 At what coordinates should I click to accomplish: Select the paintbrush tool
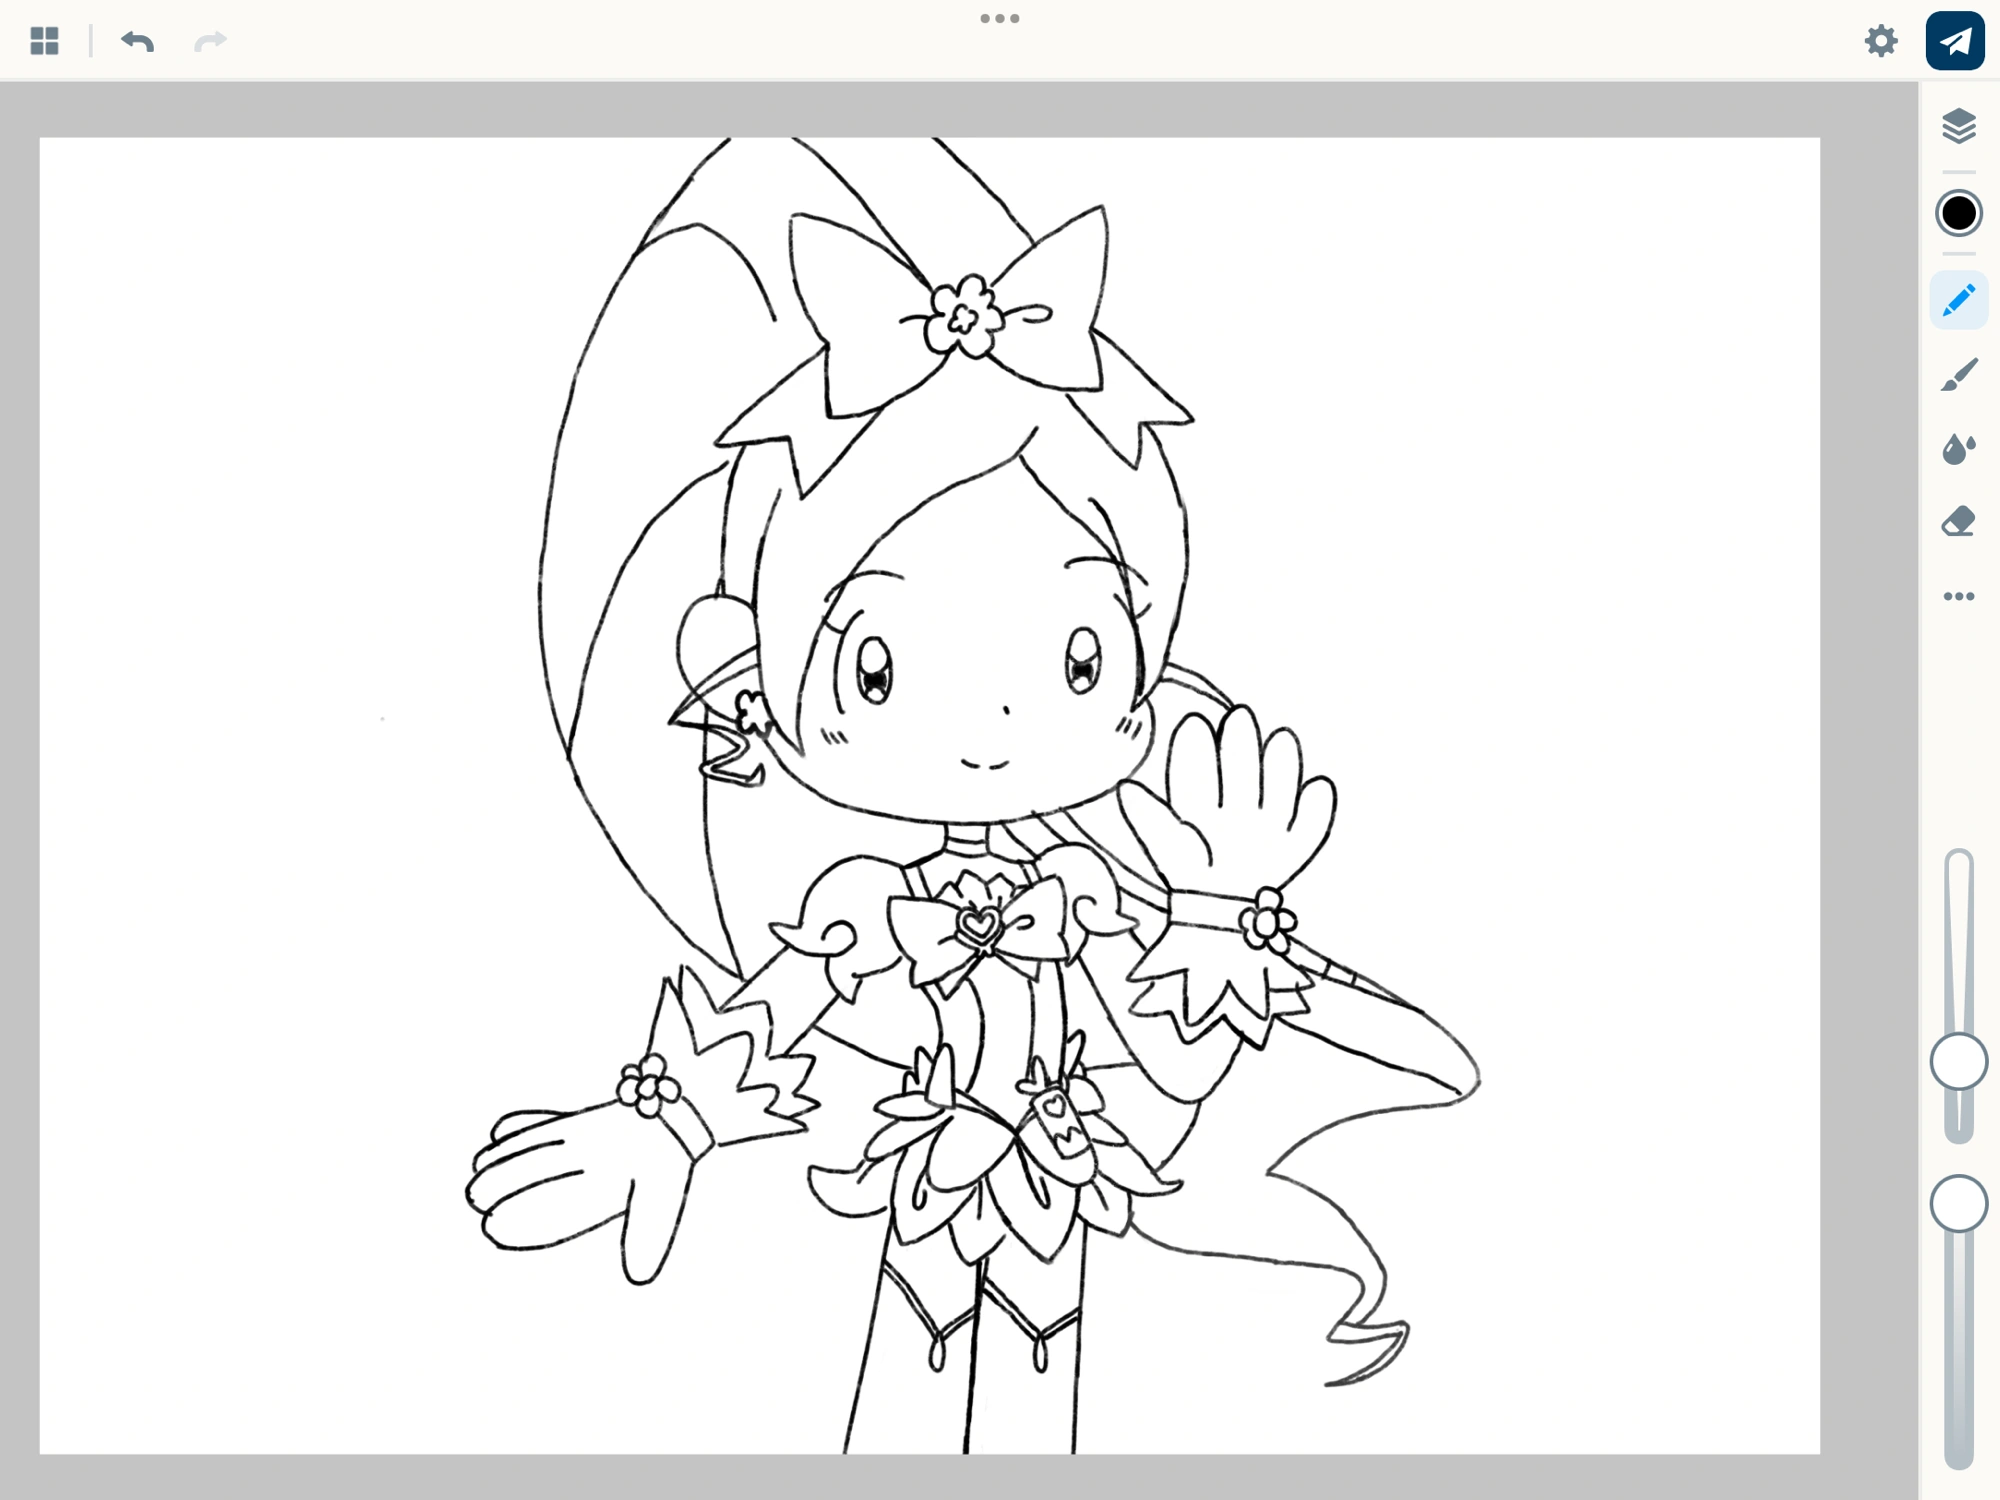click(x=1958, y=375)
